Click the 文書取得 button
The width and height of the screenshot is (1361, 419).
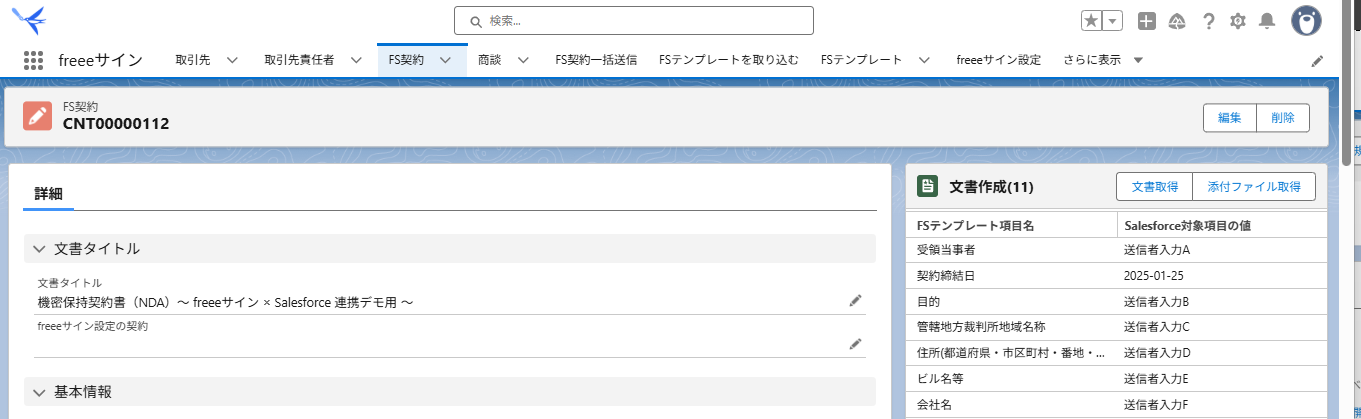tap(1155, 187)
